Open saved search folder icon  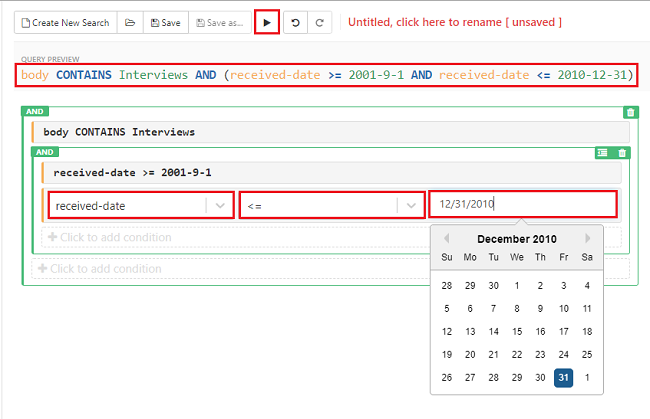click(130, 22)
